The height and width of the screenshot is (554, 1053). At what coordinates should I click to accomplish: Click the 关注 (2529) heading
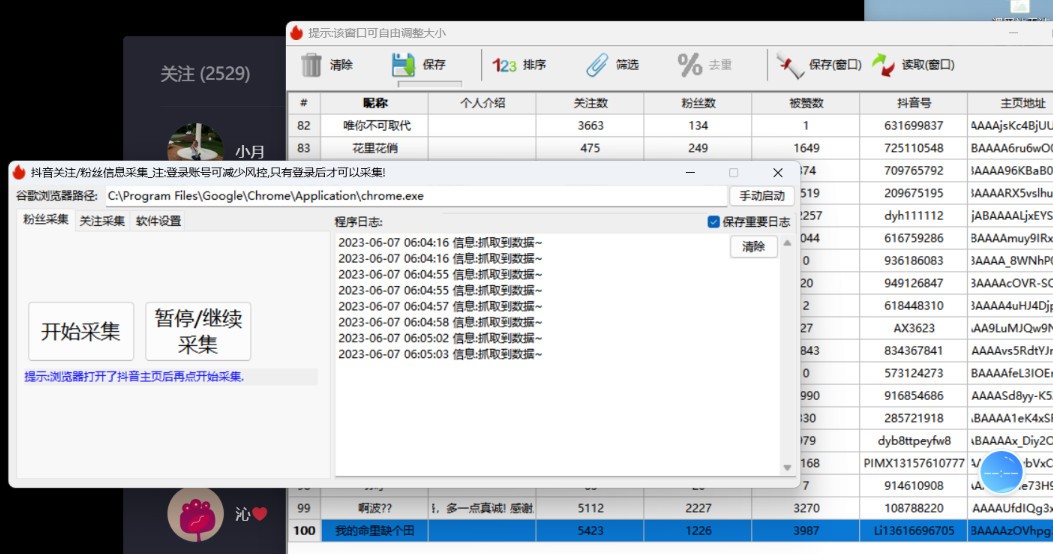click(x=205, y=73)
